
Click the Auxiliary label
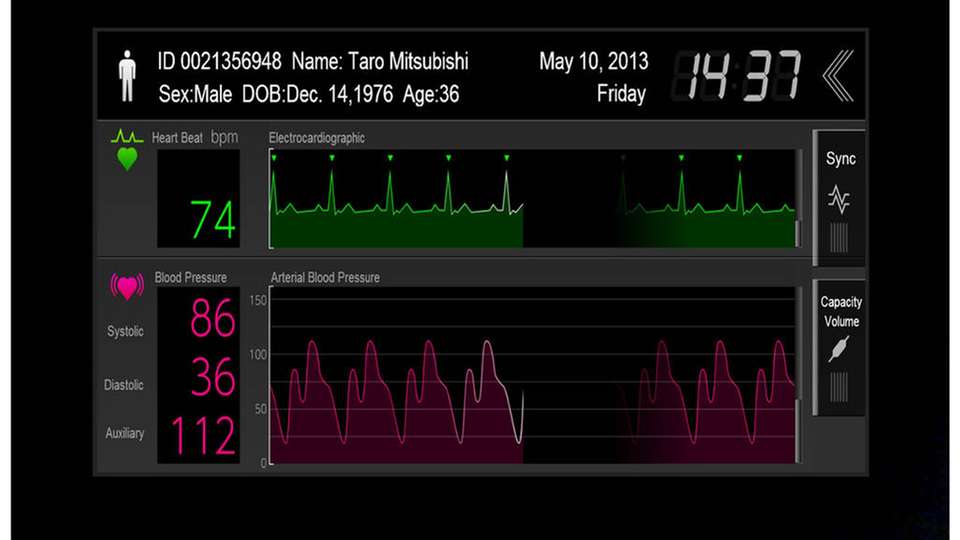(124, 433)
